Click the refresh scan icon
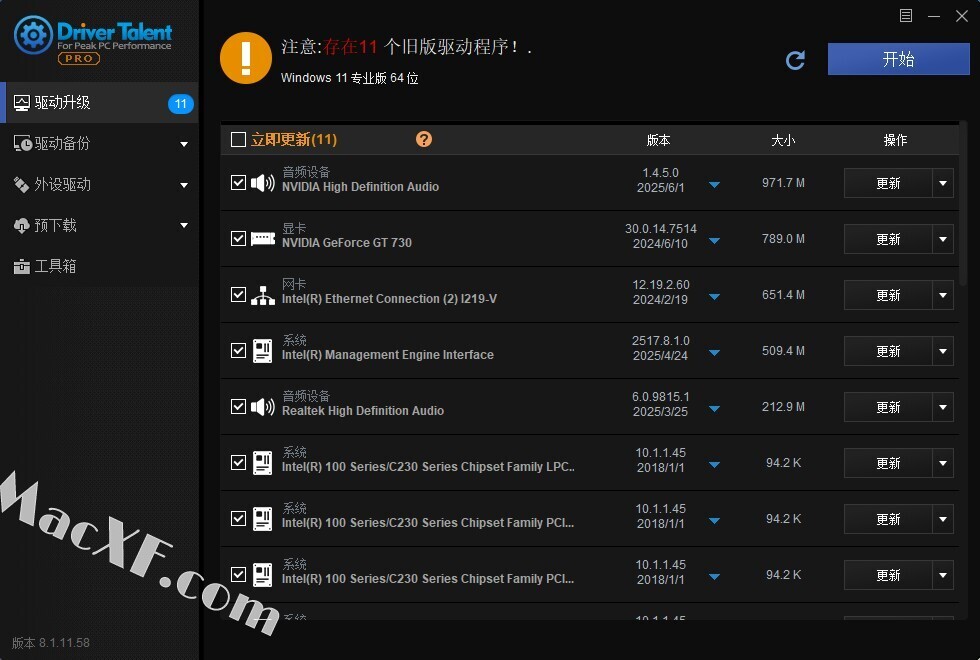This screenshot has width=980, height=660. click(795, 61)
